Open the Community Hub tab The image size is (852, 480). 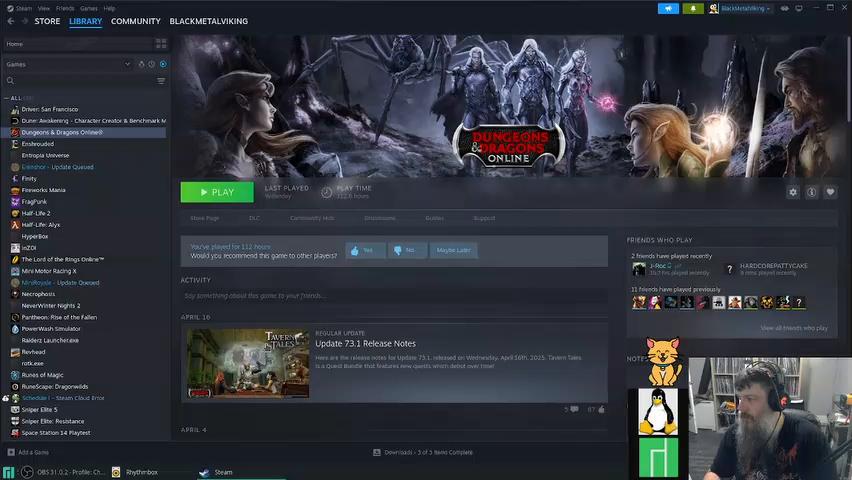click(312, 218)
